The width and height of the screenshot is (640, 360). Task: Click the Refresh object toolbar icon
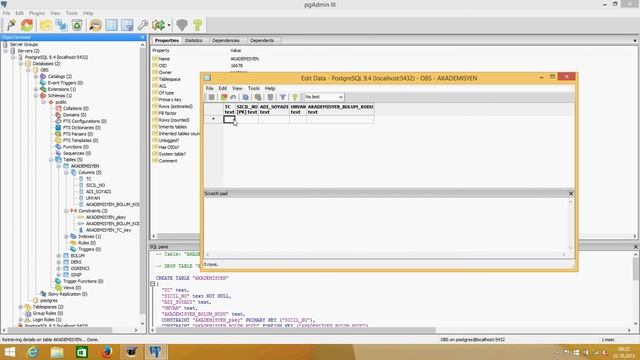27,25
